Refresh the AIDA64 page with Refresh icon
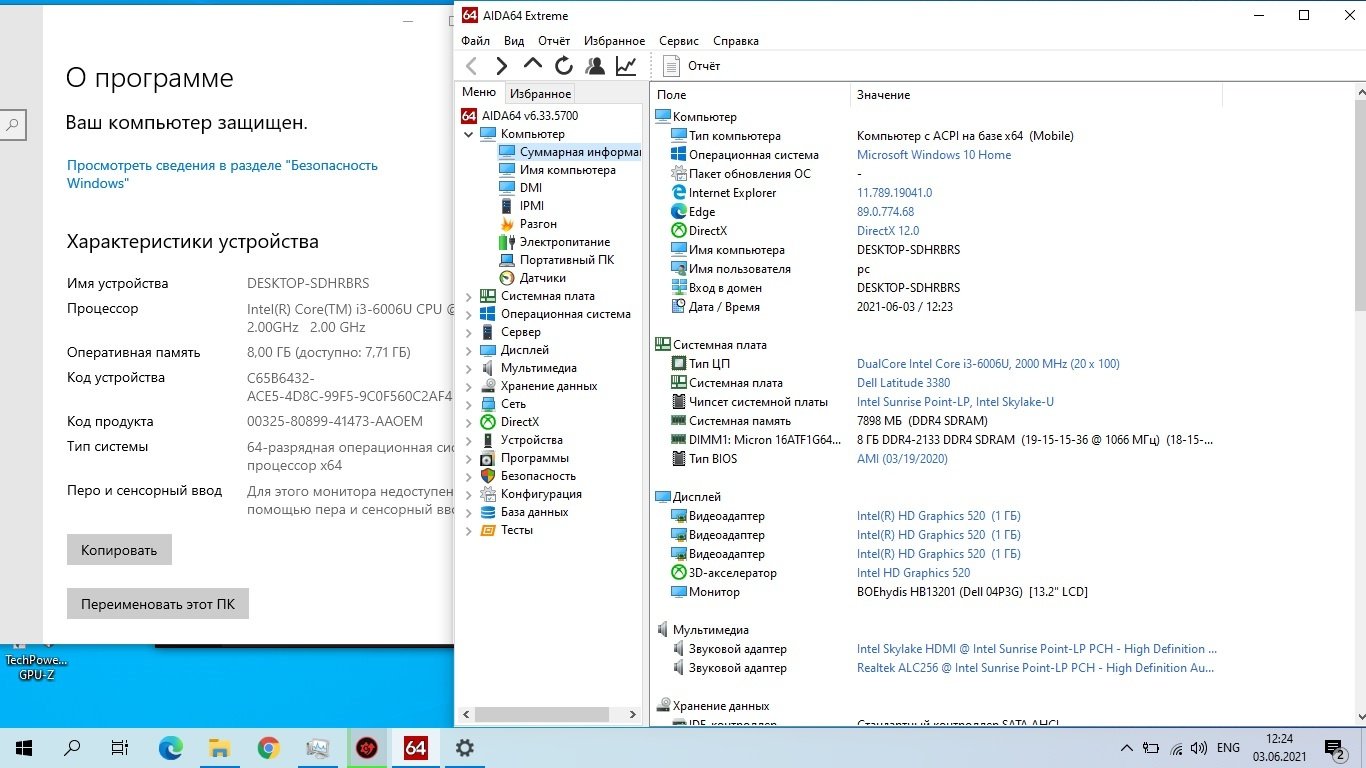 click(564, 66)
